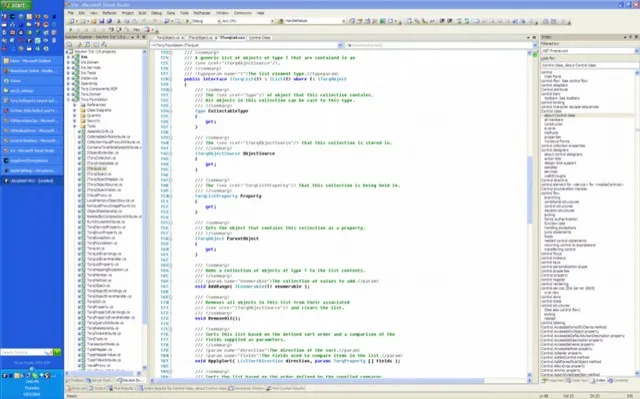The height and width of the screenshot is (399, 640).
Task: Select 'about Control class' index entry
Action: [x=560, y=115]
